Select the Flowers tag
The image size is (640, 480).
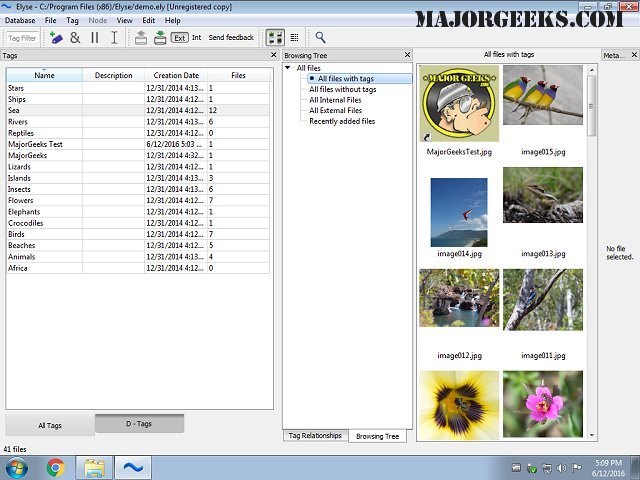[x=138, y=200]
